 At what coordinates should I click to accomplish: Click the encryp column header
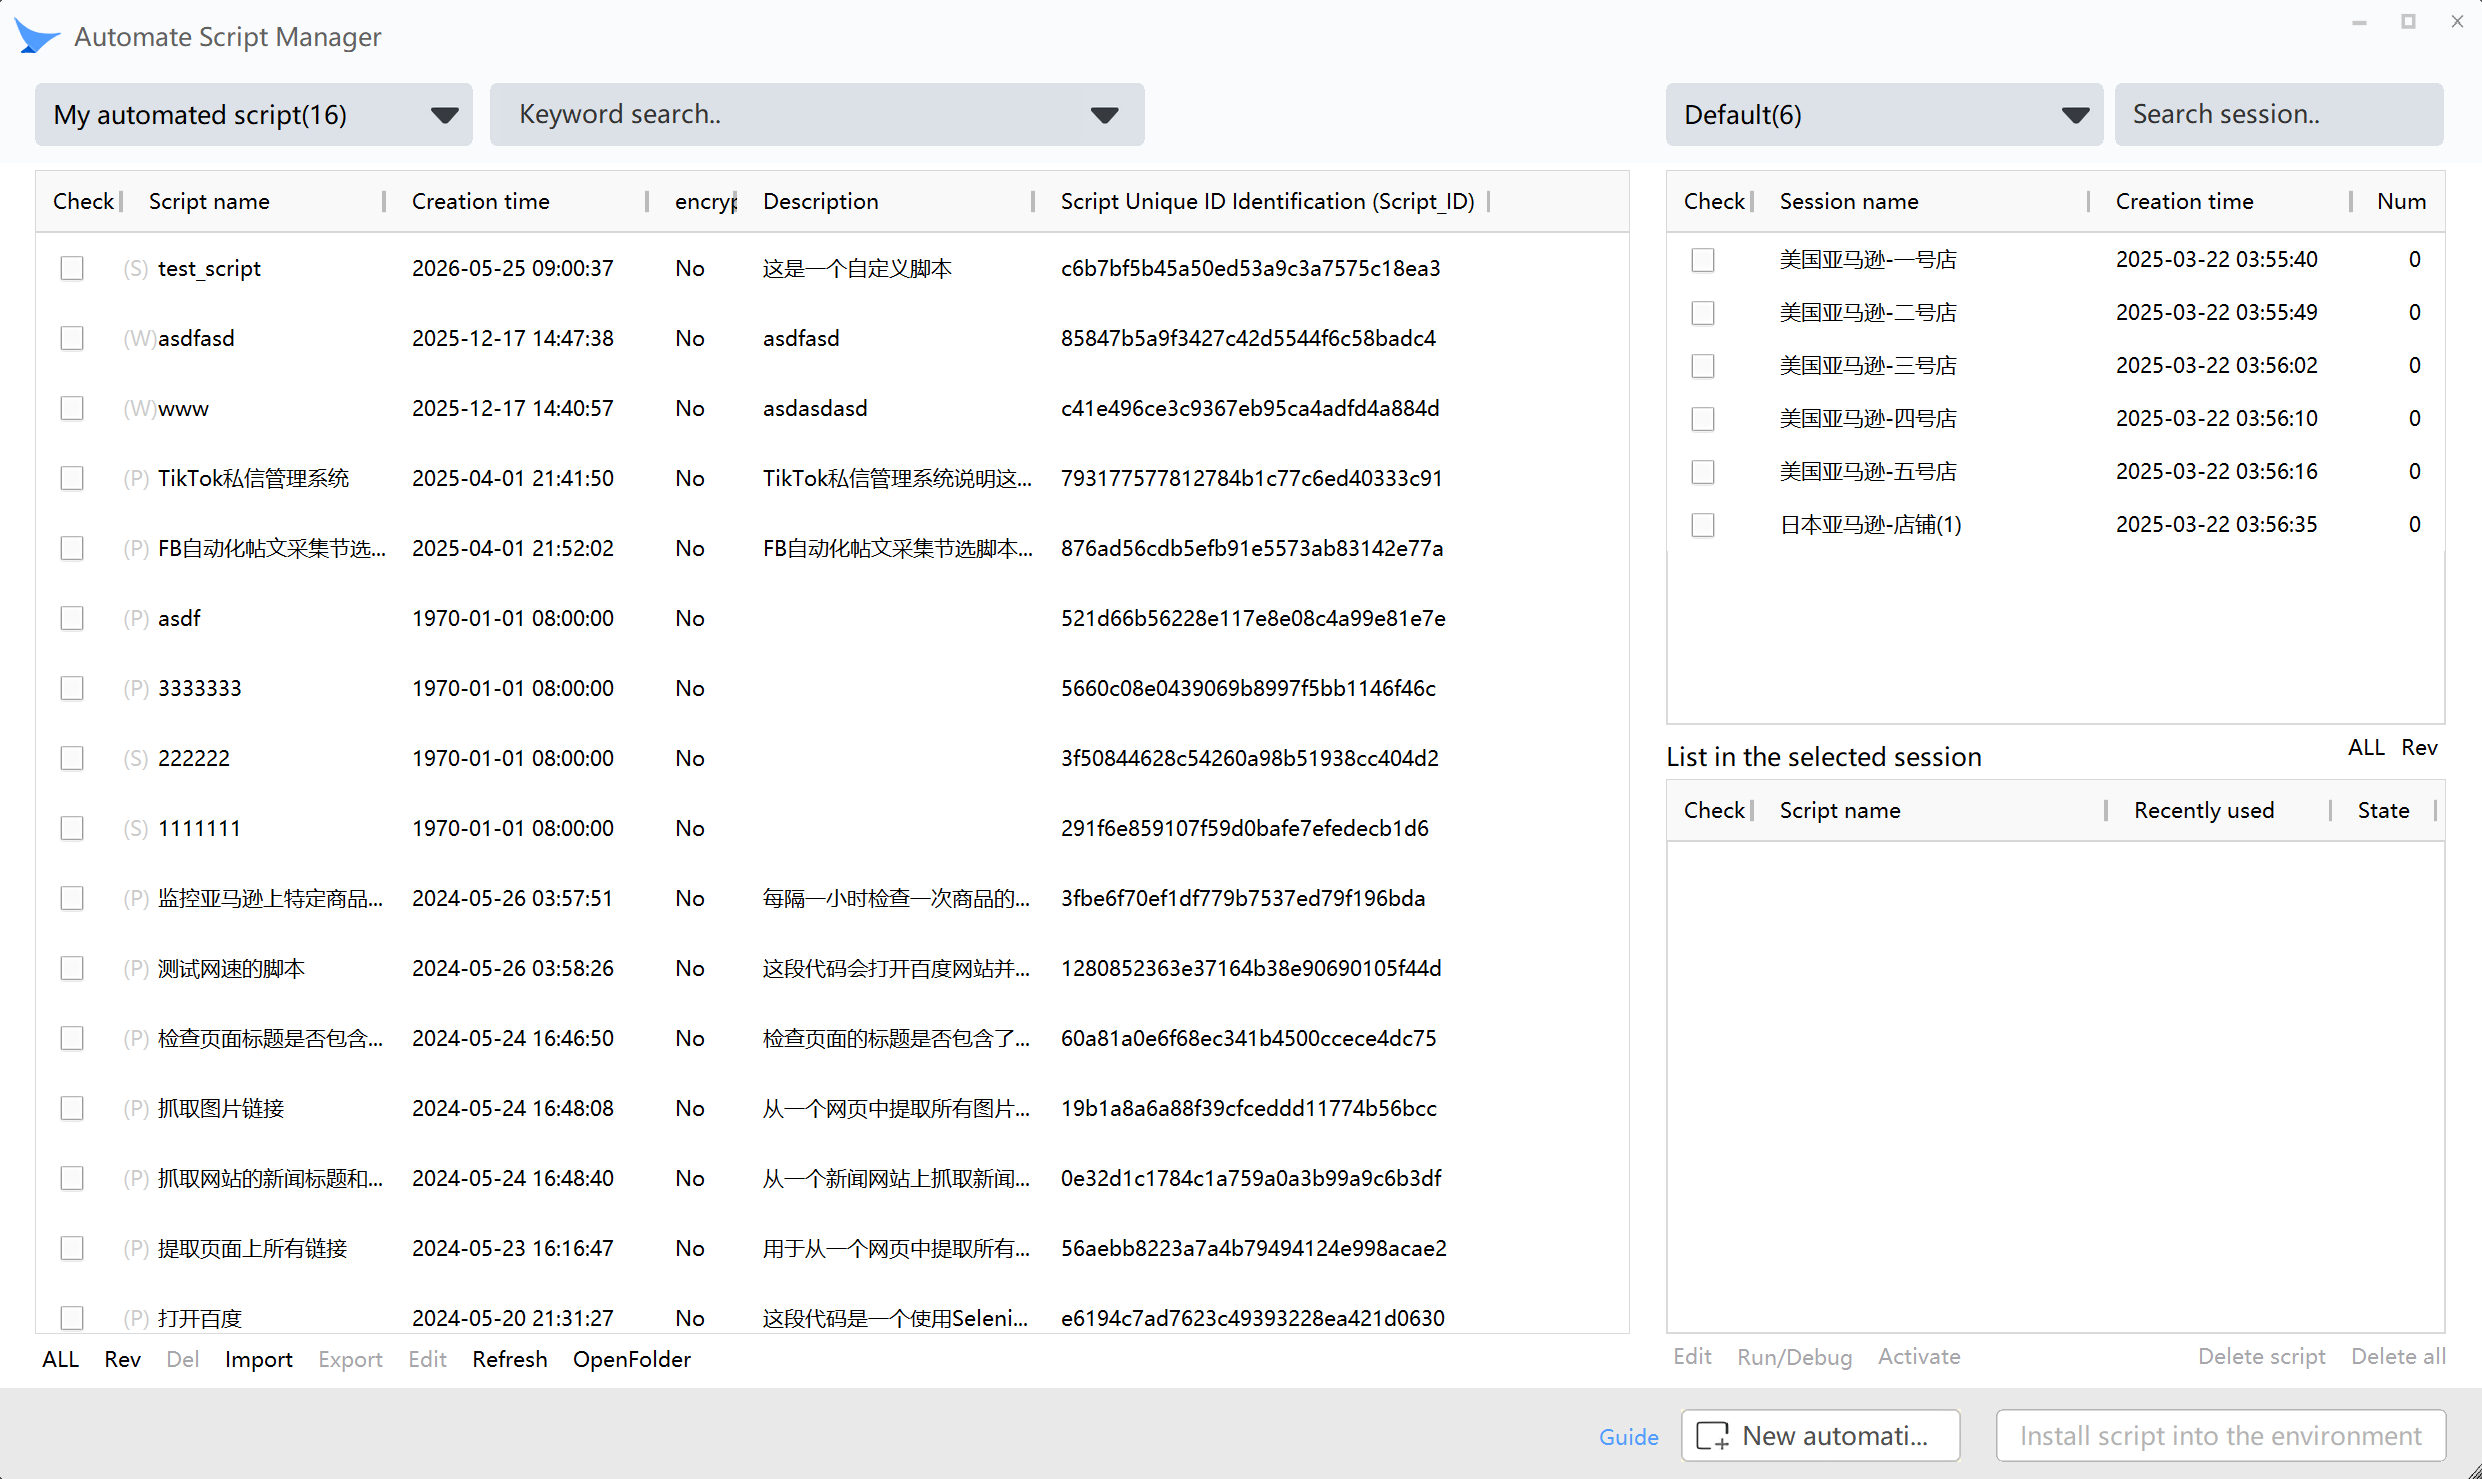click(706, 201)
